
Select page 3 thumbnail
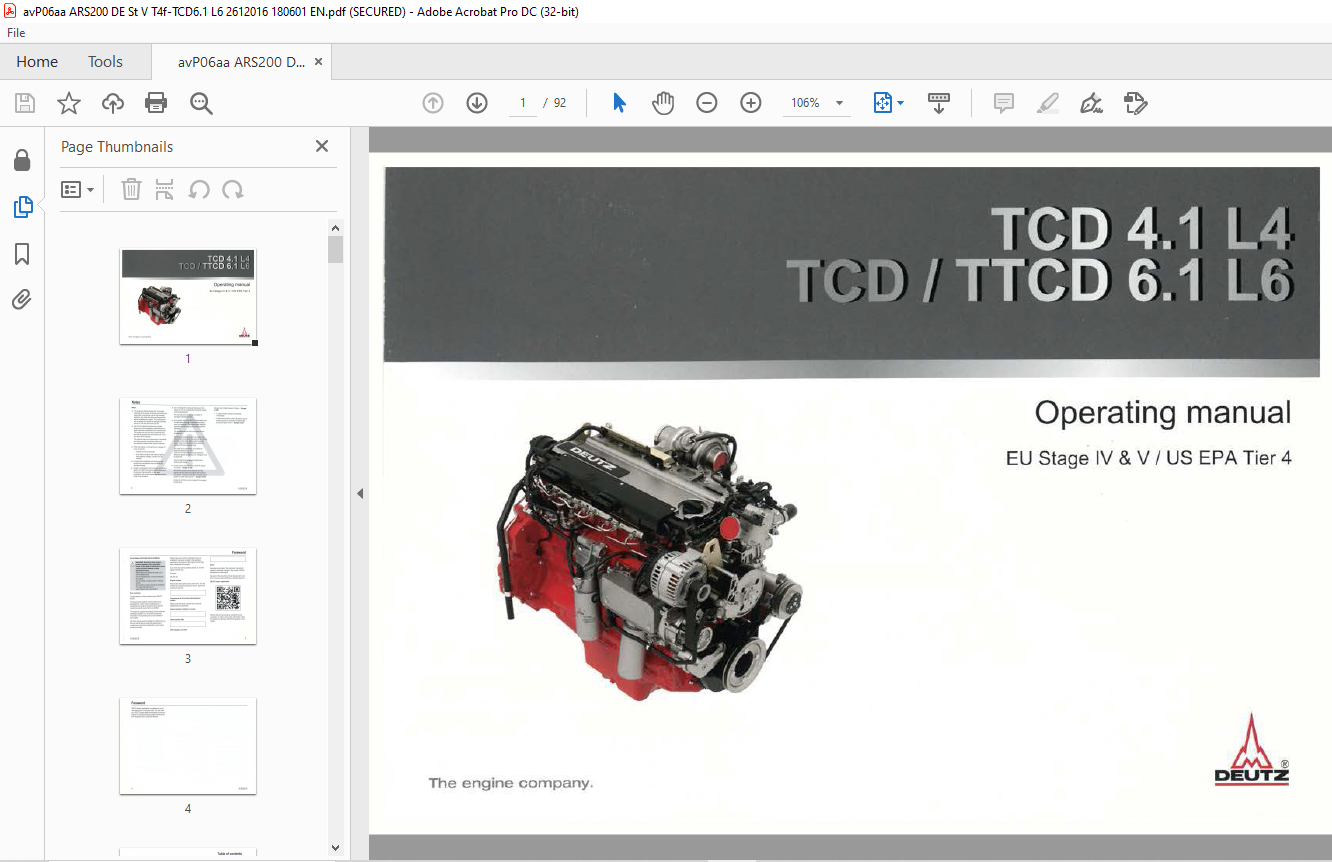(x=188, y=596)
